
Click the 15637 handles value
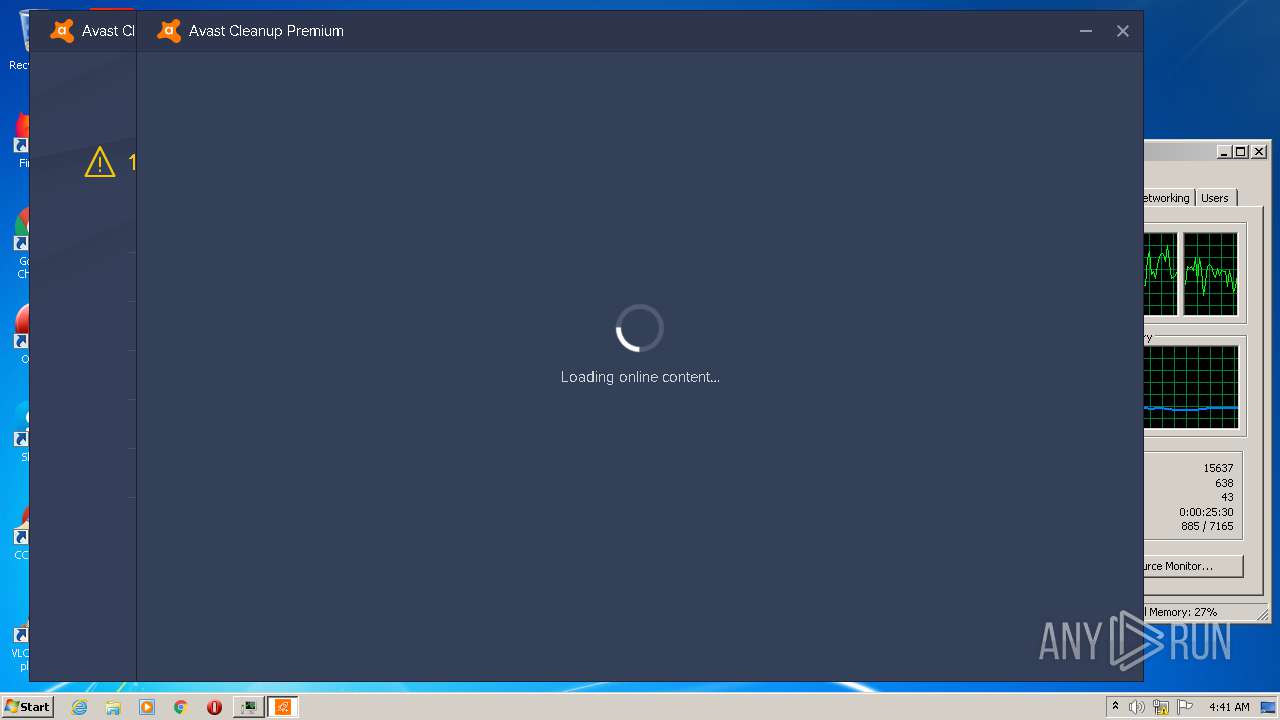[x=1218, y=468]
